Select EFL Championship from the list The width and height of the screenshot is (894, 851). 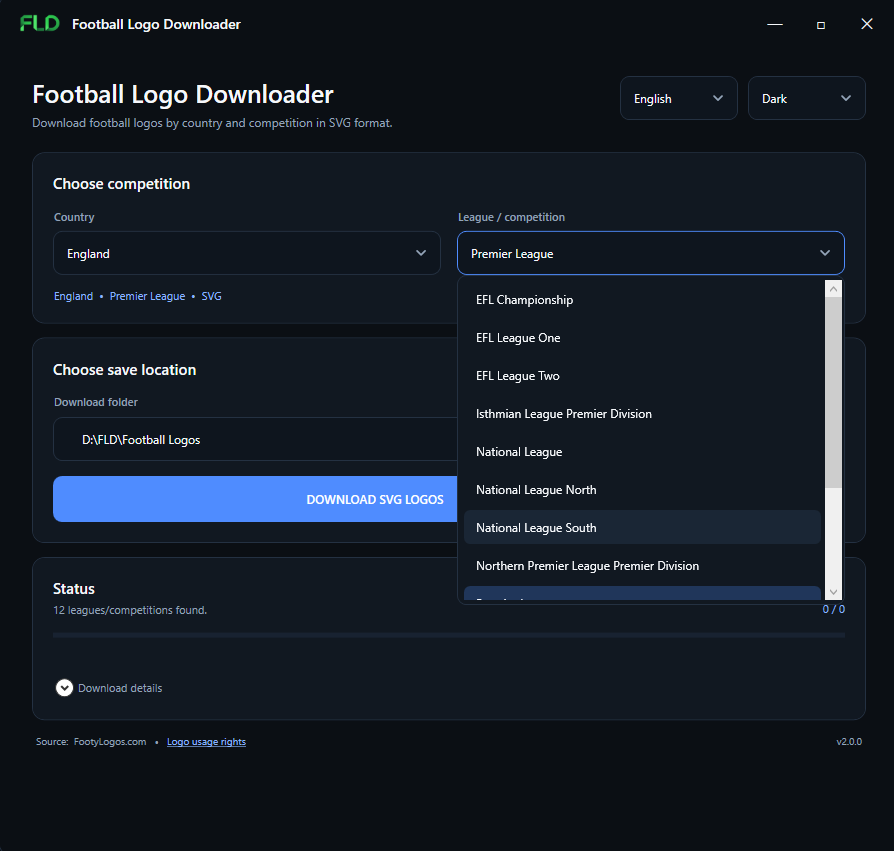(642, 300)
